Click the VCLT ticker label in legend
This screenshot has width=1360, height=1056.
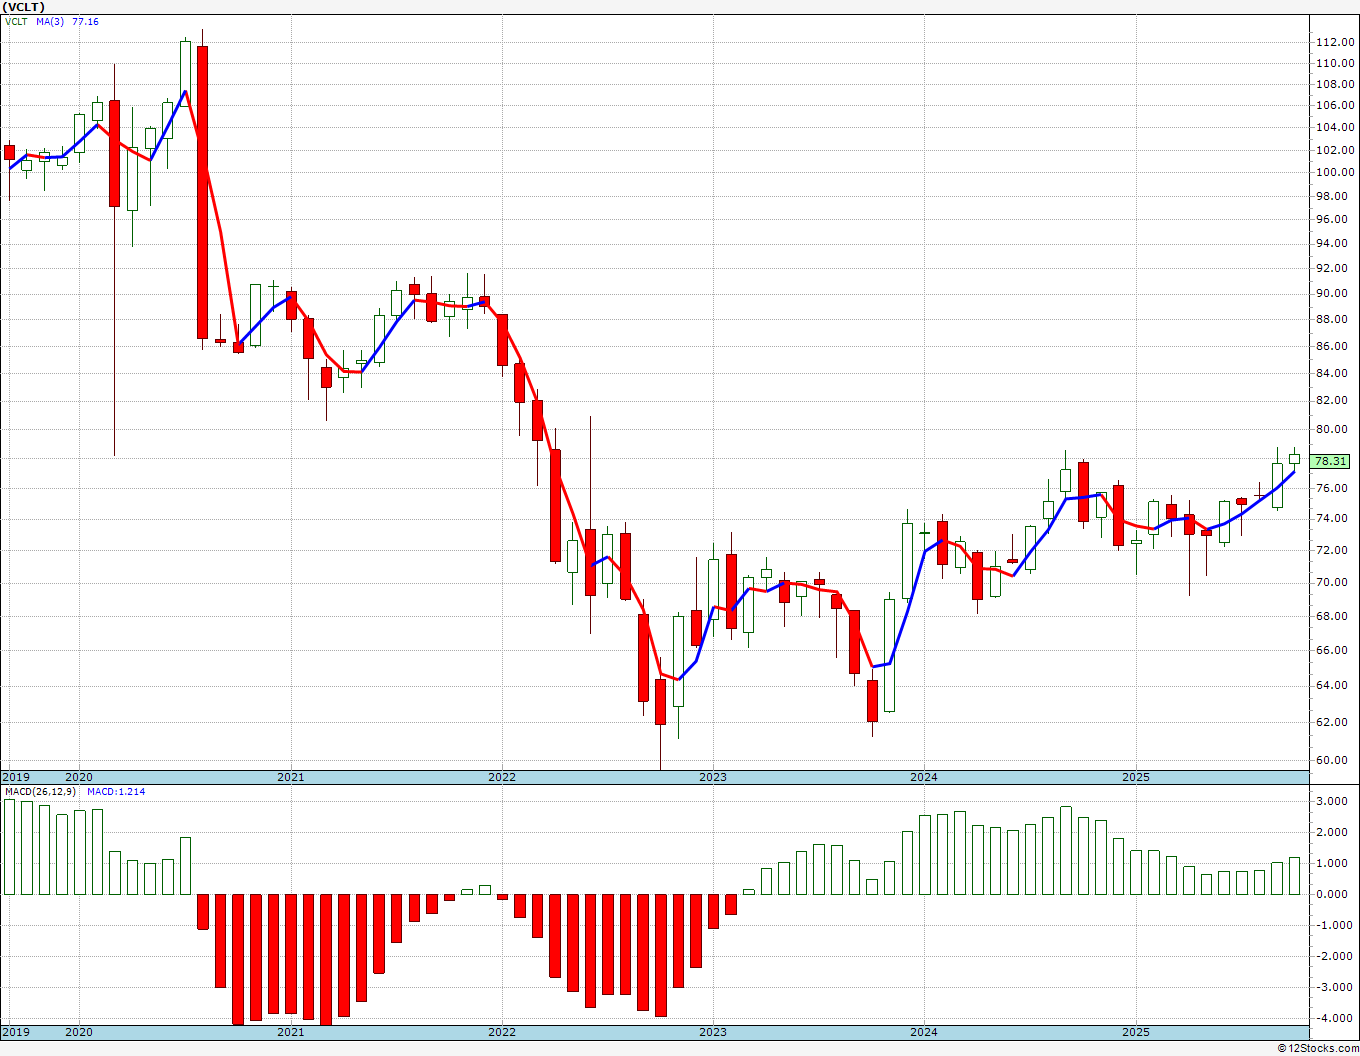point(16,22)
